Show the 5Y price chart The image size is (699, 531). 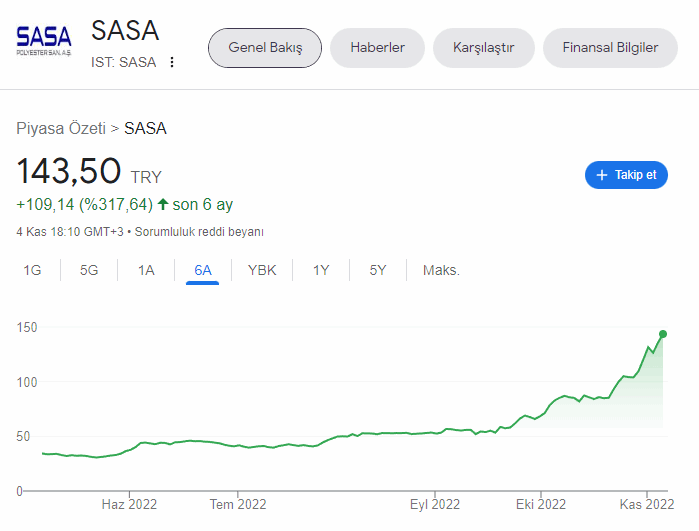pyautogui.click(x=378, y=270)
